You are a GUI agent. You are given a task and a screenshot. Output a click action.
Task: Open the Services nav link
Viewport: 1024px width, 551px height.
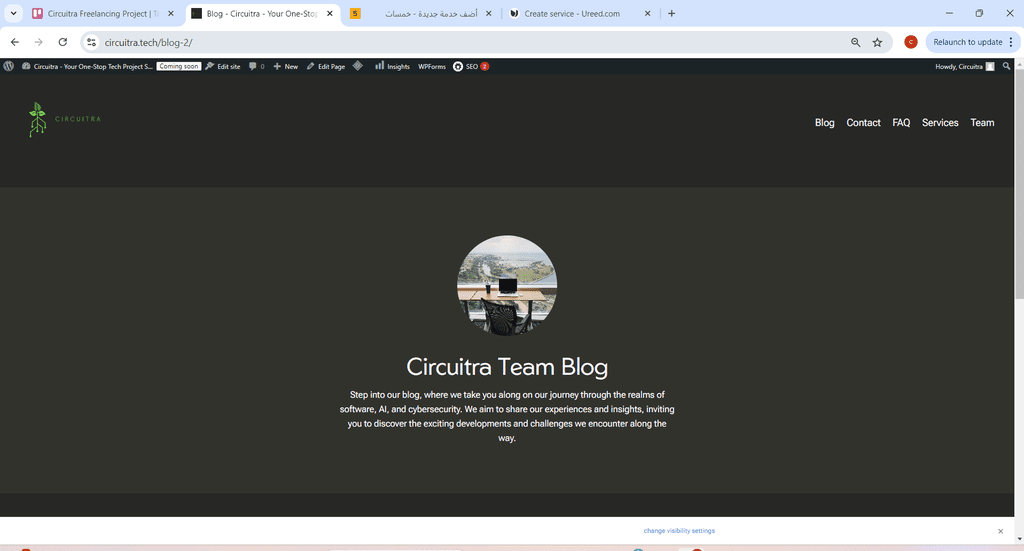coord(940,123)
